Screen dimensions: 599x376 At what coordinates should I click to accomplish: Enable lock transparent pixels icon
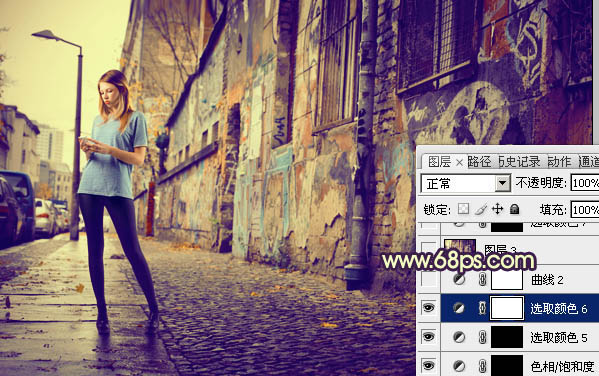click(464, 209)
